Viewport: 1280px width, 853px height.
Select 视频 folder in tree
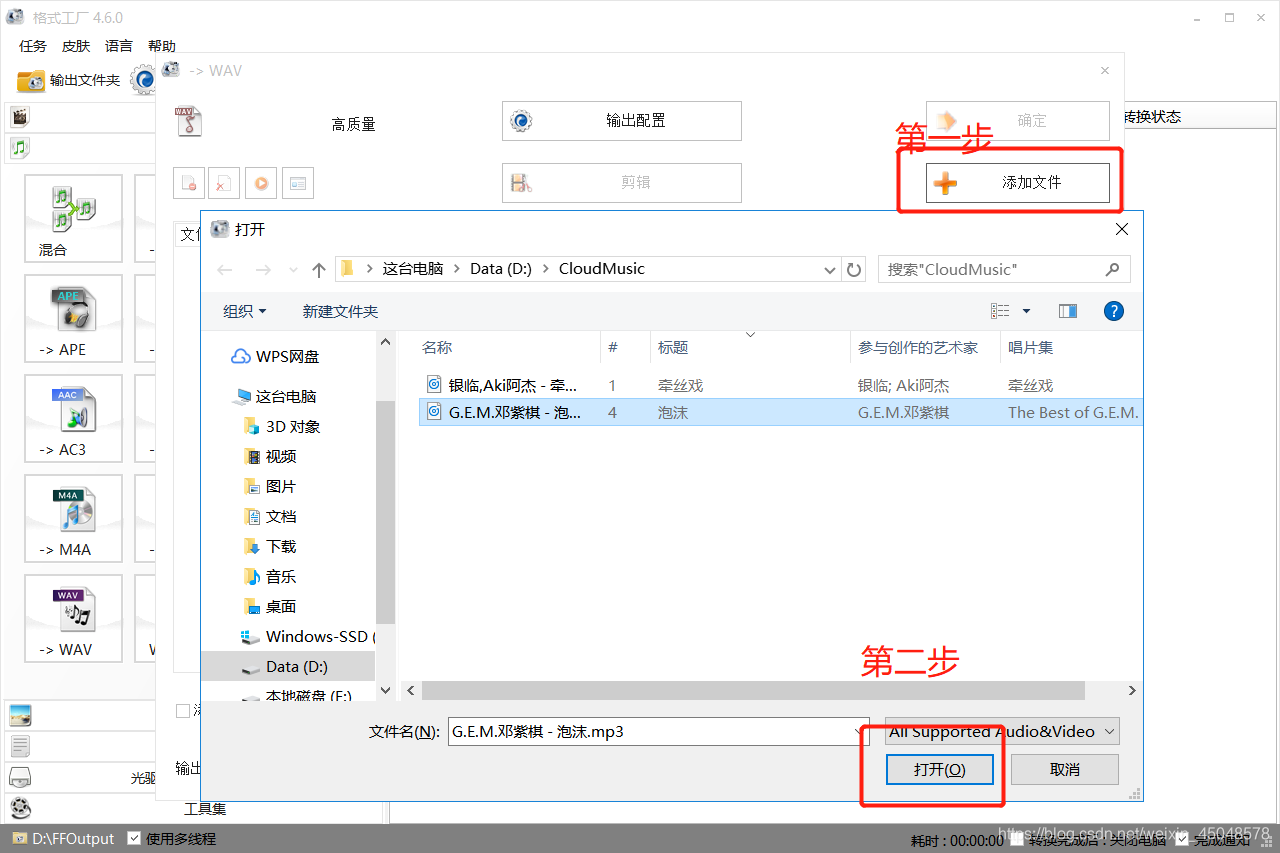point(270,456)
